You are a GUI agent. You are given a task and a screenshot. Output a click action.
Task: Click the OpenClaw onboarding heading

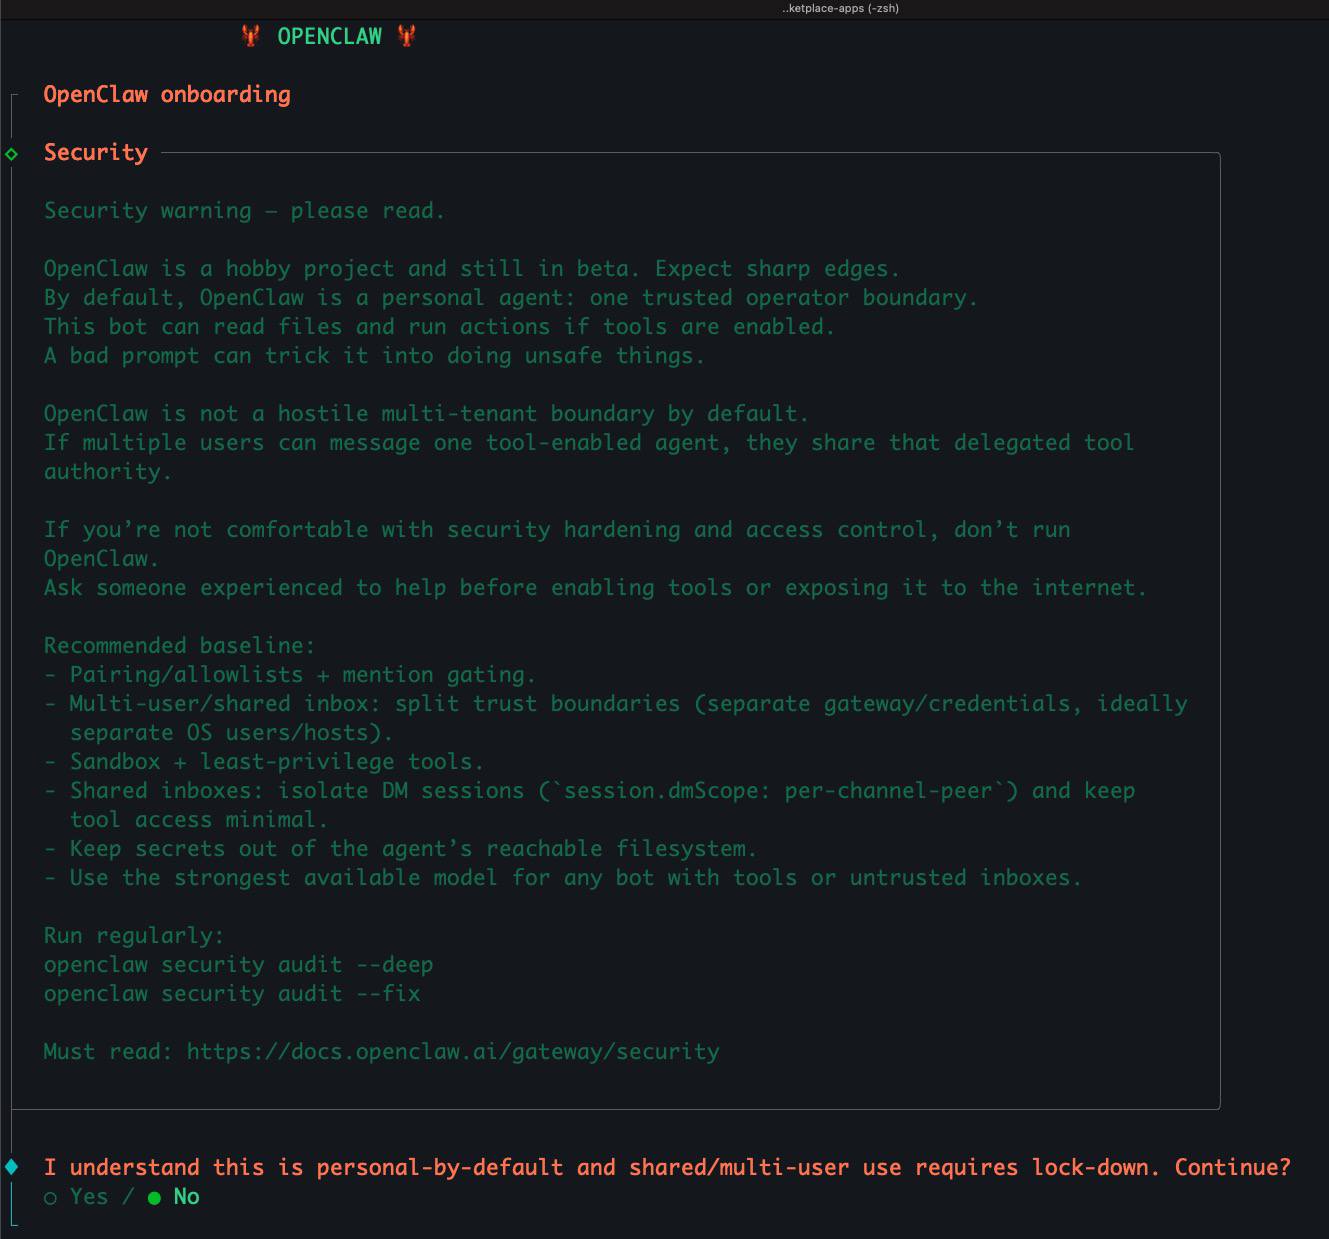tap(167, 94)
